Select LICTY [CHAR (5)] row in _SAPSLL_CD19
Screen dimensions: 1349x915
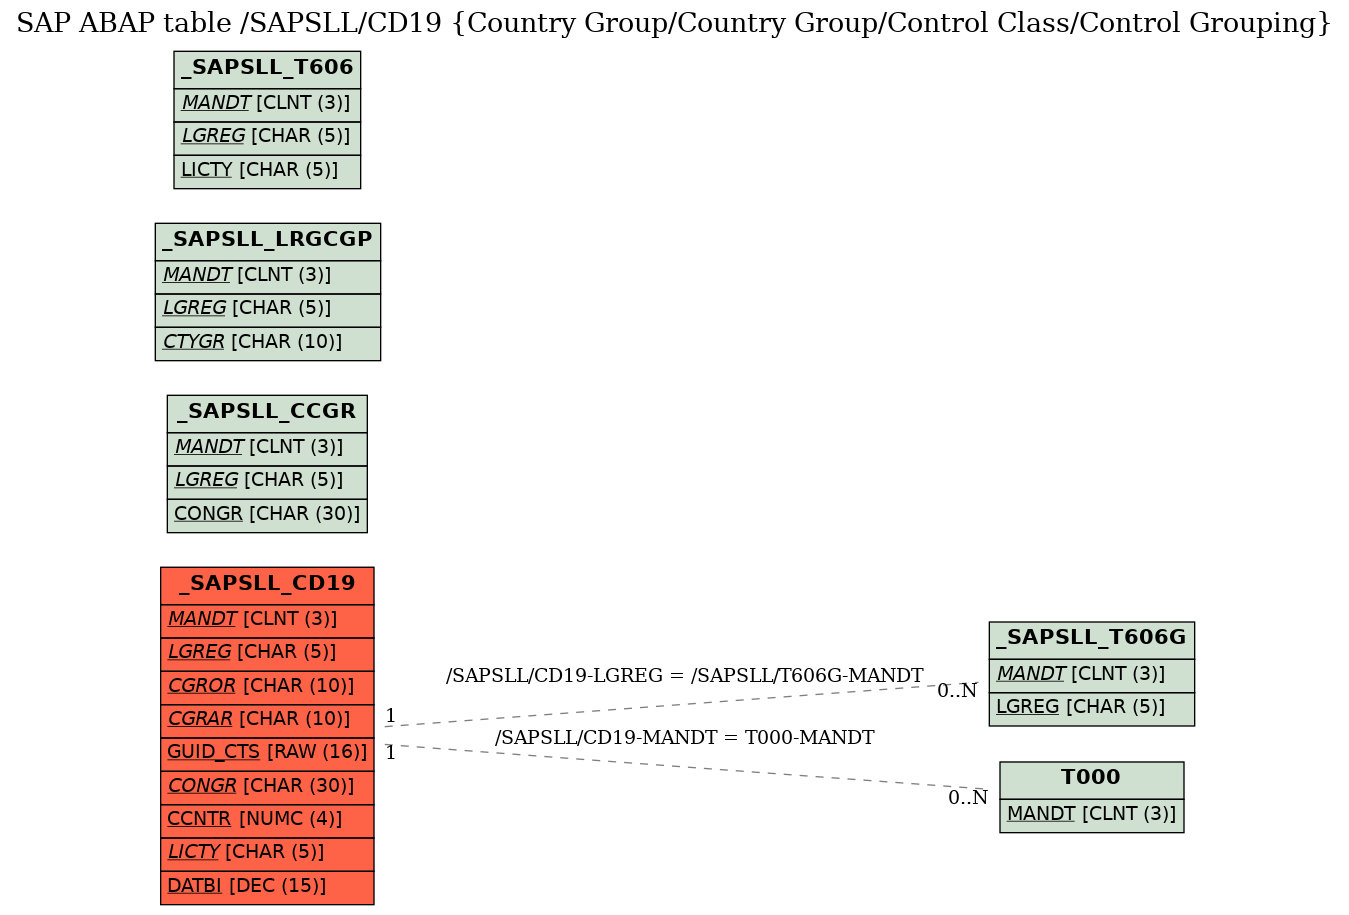point(267,853)
